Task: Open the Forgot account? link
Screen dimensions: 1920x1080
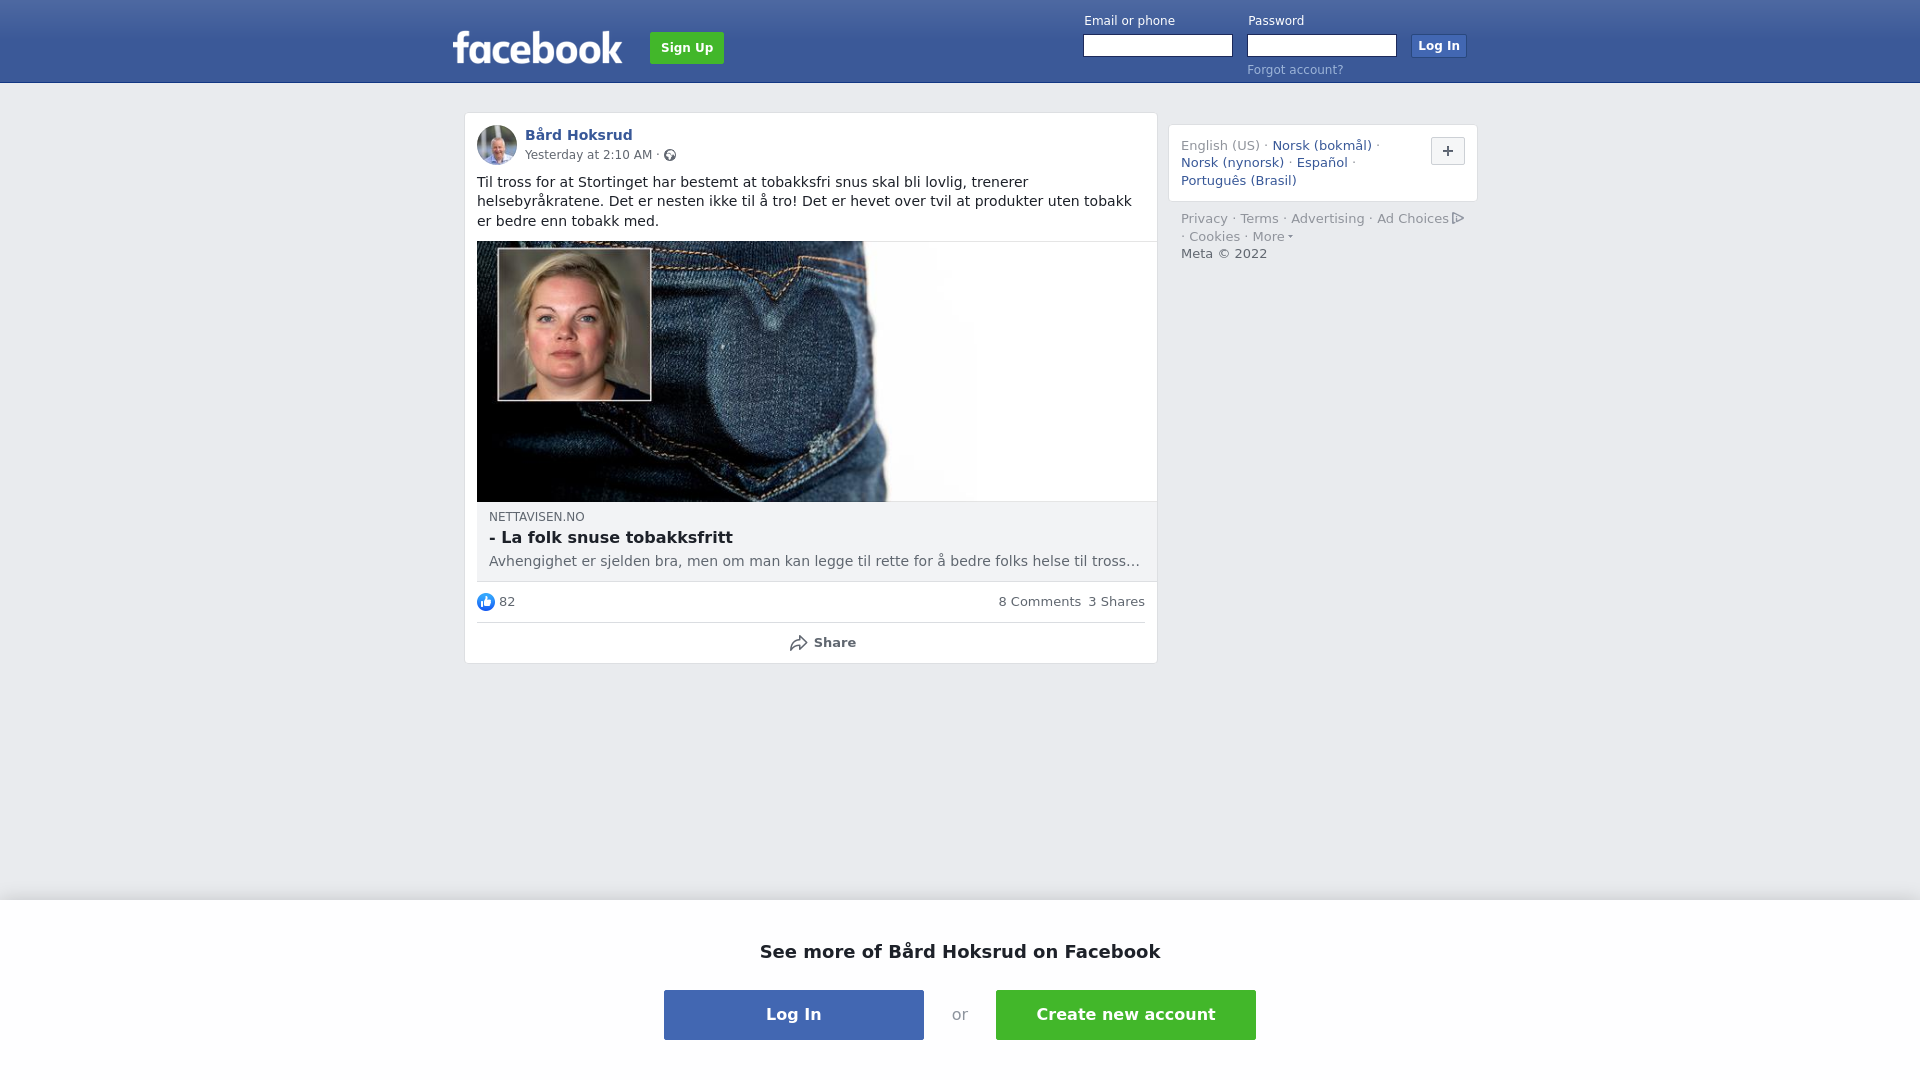Action: [x=1295, y=70]
